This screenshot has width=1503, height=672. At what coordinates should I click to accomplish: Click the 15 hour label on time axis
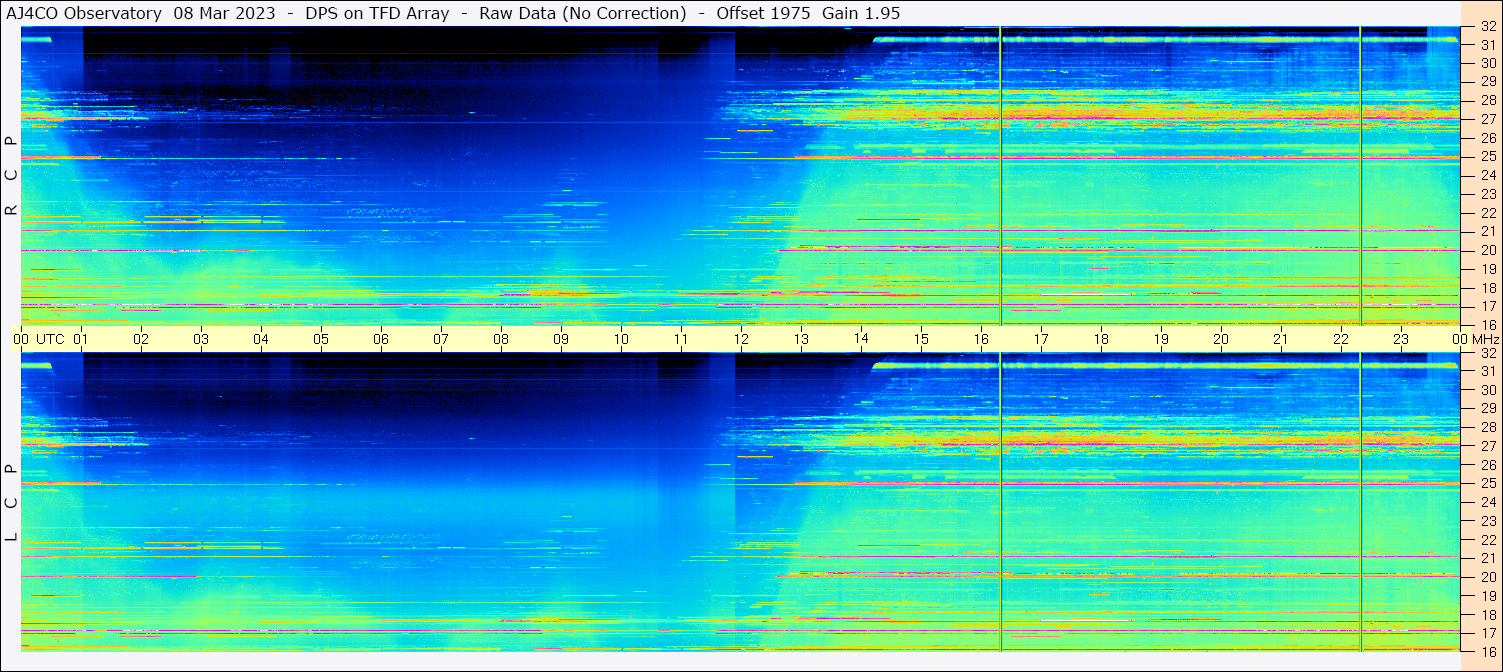point(921,339)
